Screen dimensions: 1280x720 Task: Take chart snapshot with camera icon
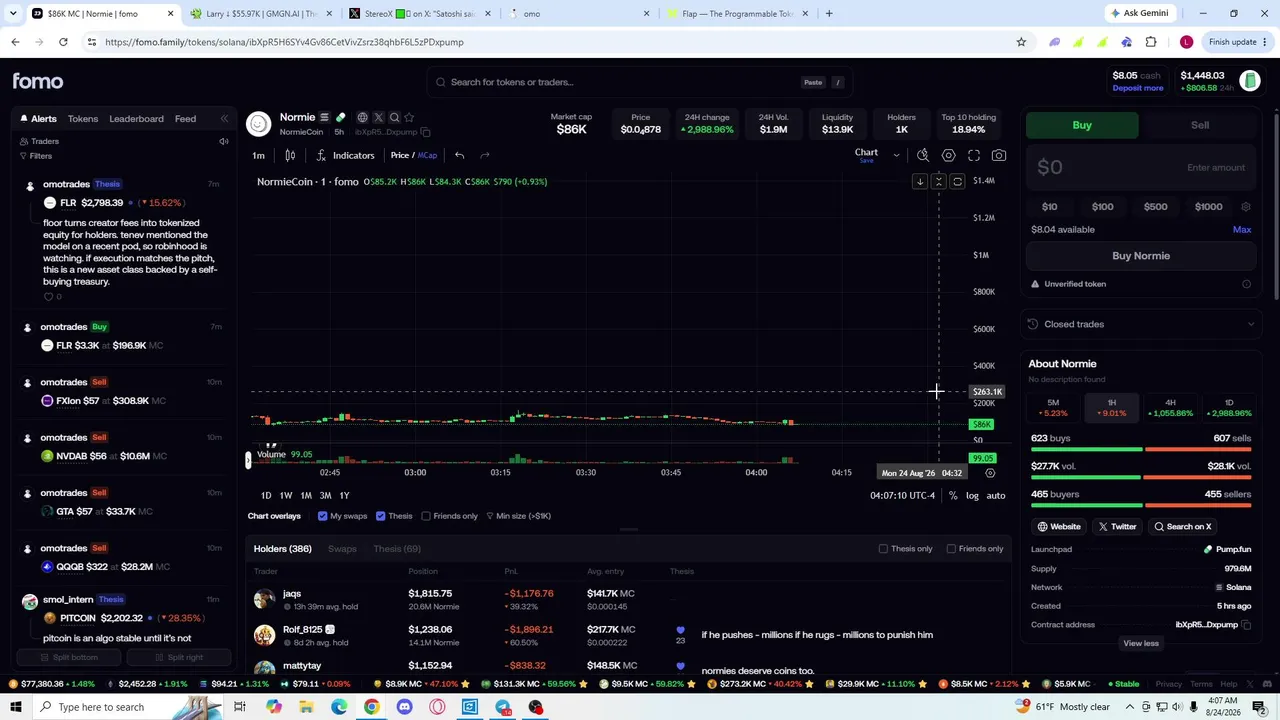coord(999,156)
